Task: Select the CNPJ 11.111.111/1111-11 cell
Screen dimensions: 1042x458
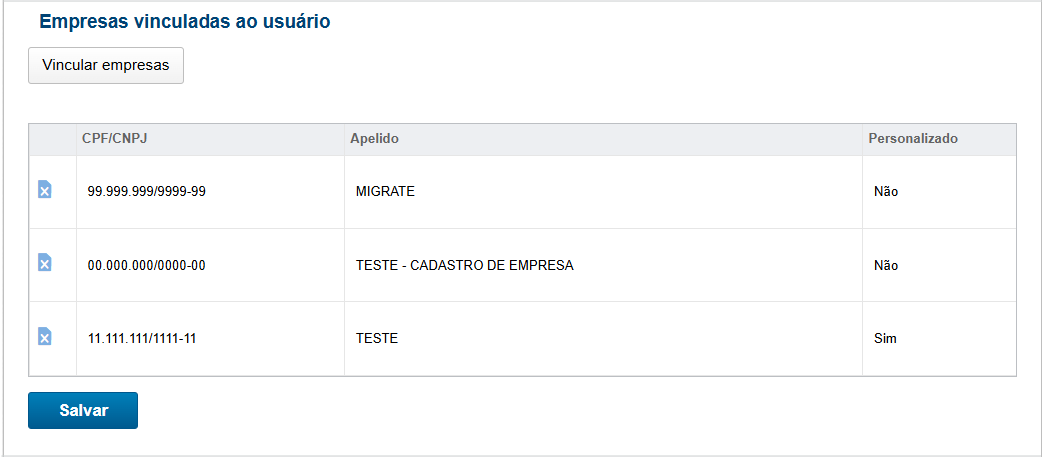Action: tap(142, 339)
